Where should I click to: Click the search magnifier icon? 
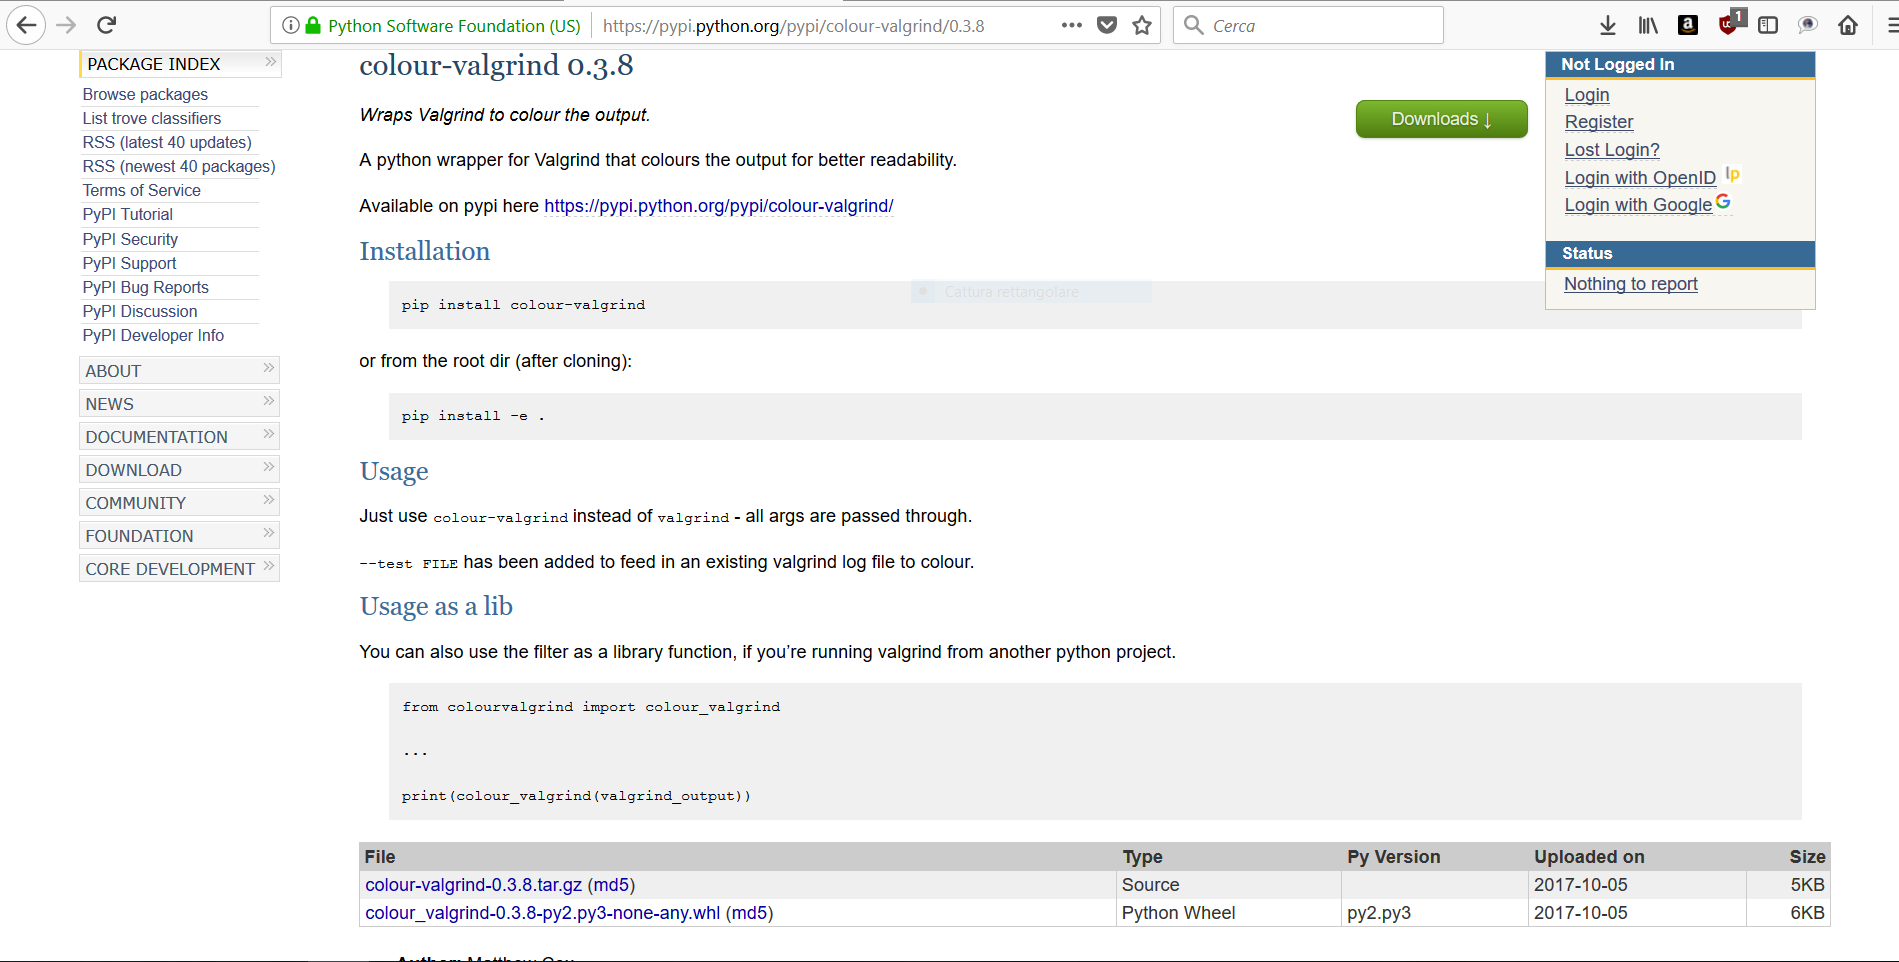[1193, 25]
